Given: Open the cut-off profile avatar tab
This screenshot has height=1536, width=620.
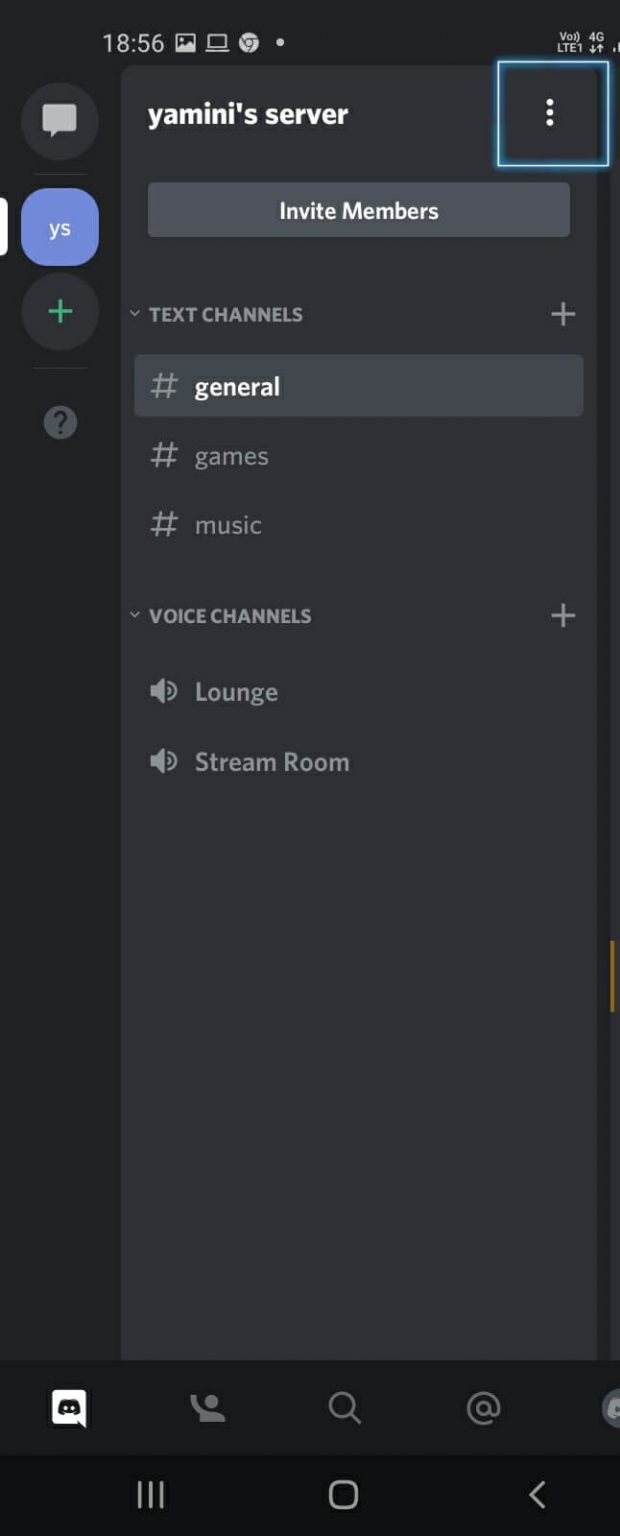Looking at the screenshot, I should click(x=611, y=1408).
